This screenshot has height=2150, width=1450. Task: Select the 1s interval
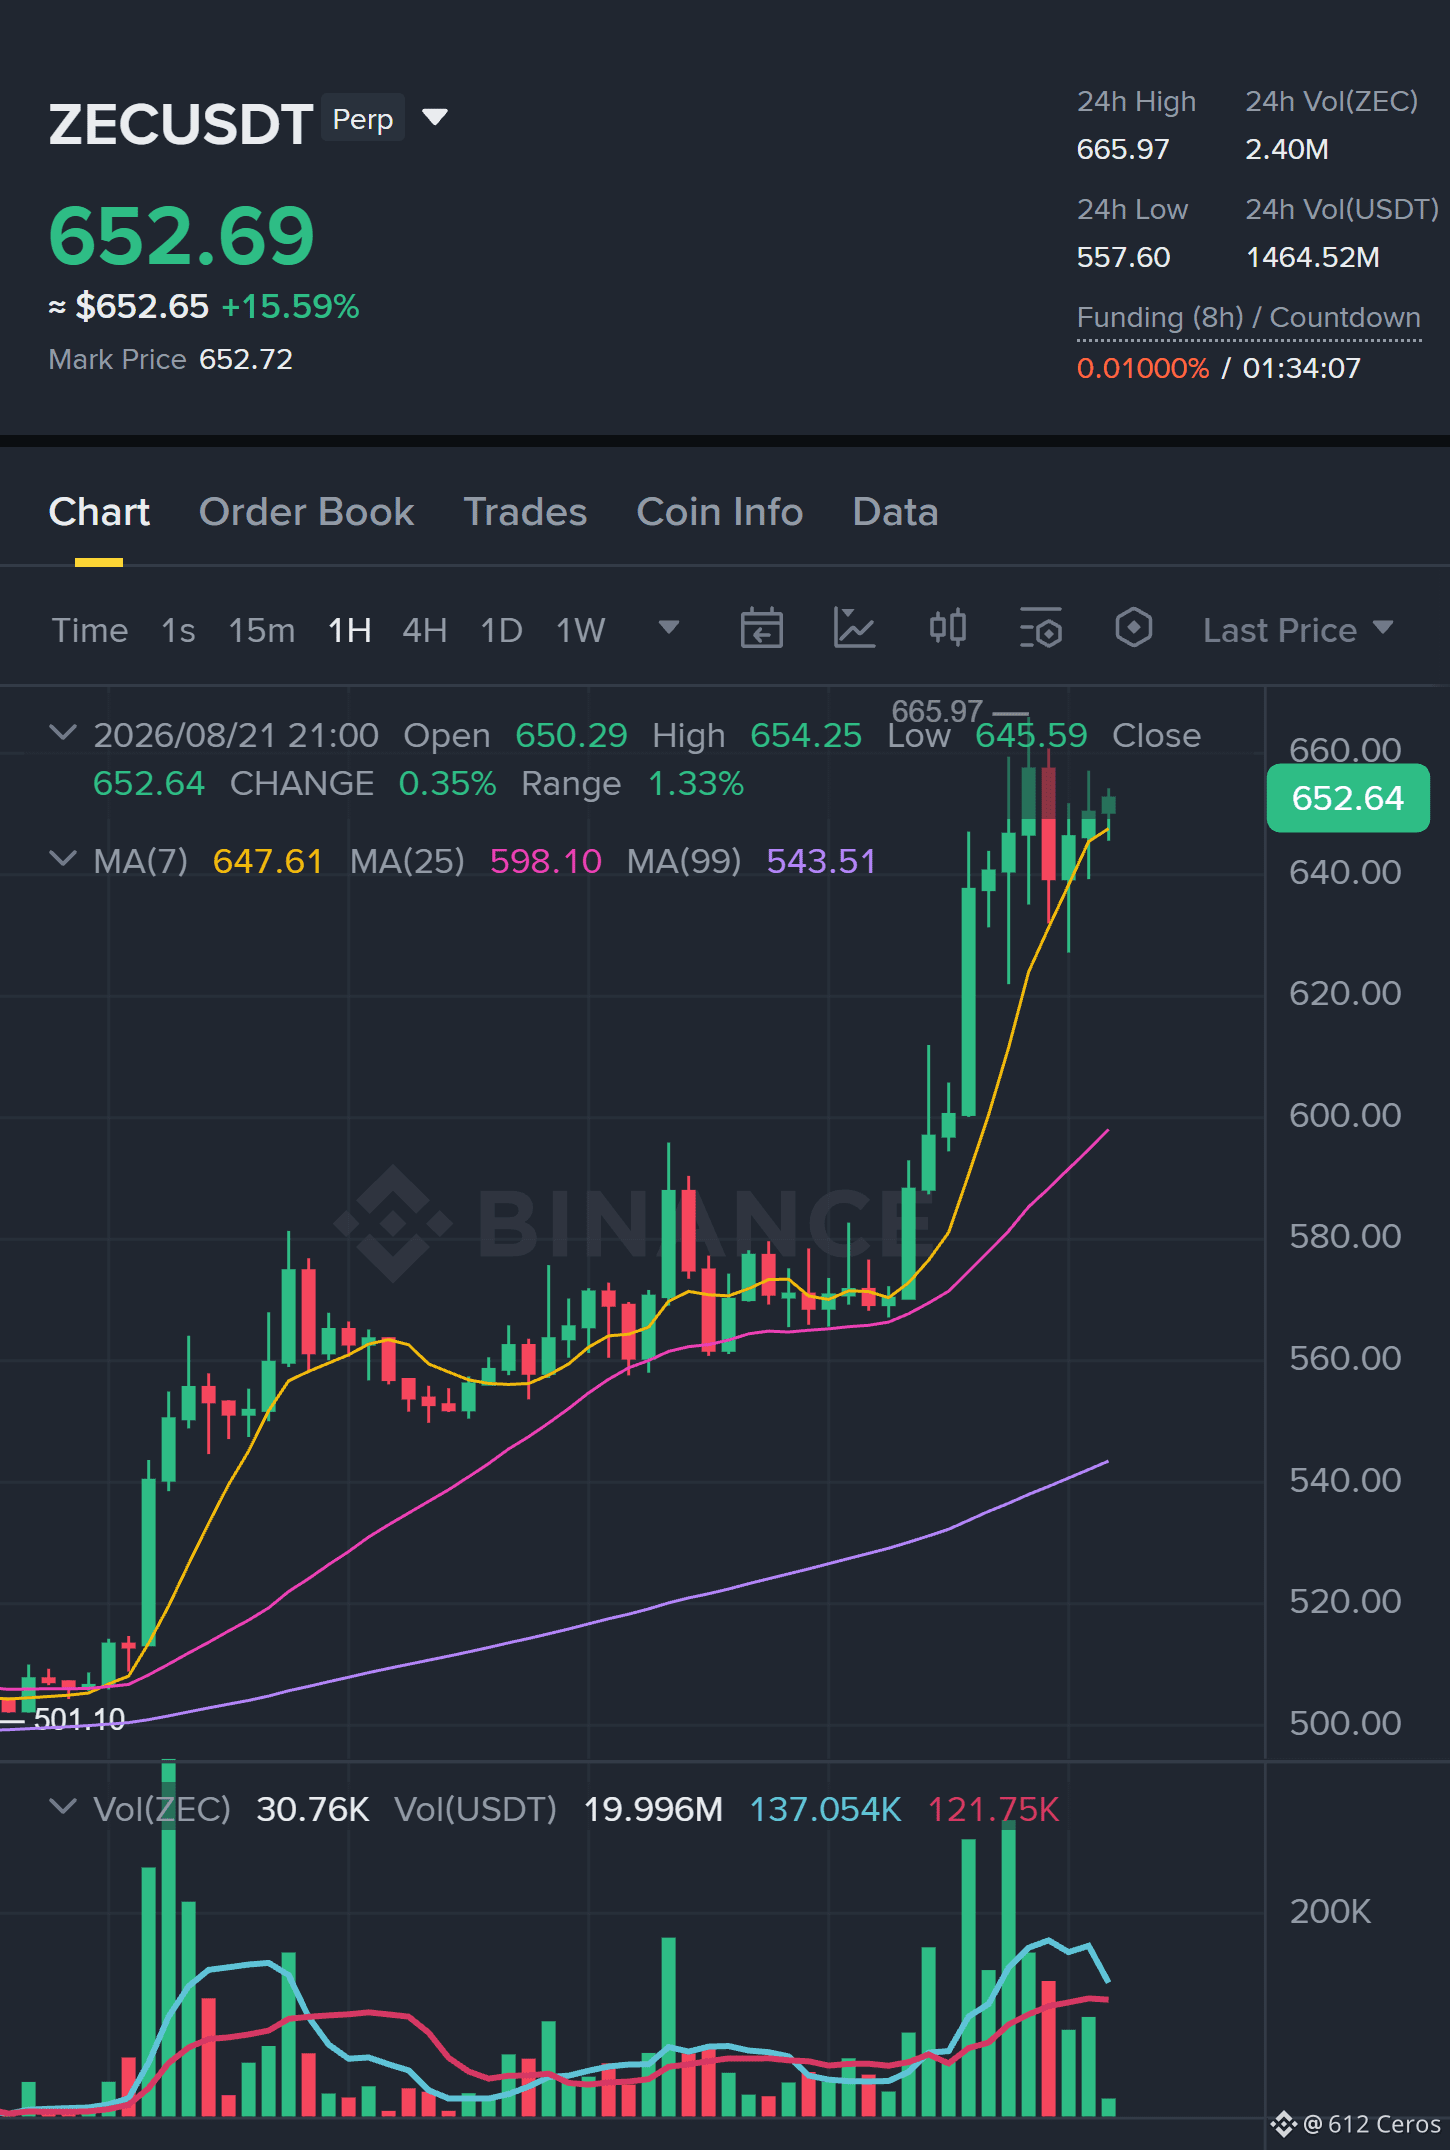tap(178, 630)
